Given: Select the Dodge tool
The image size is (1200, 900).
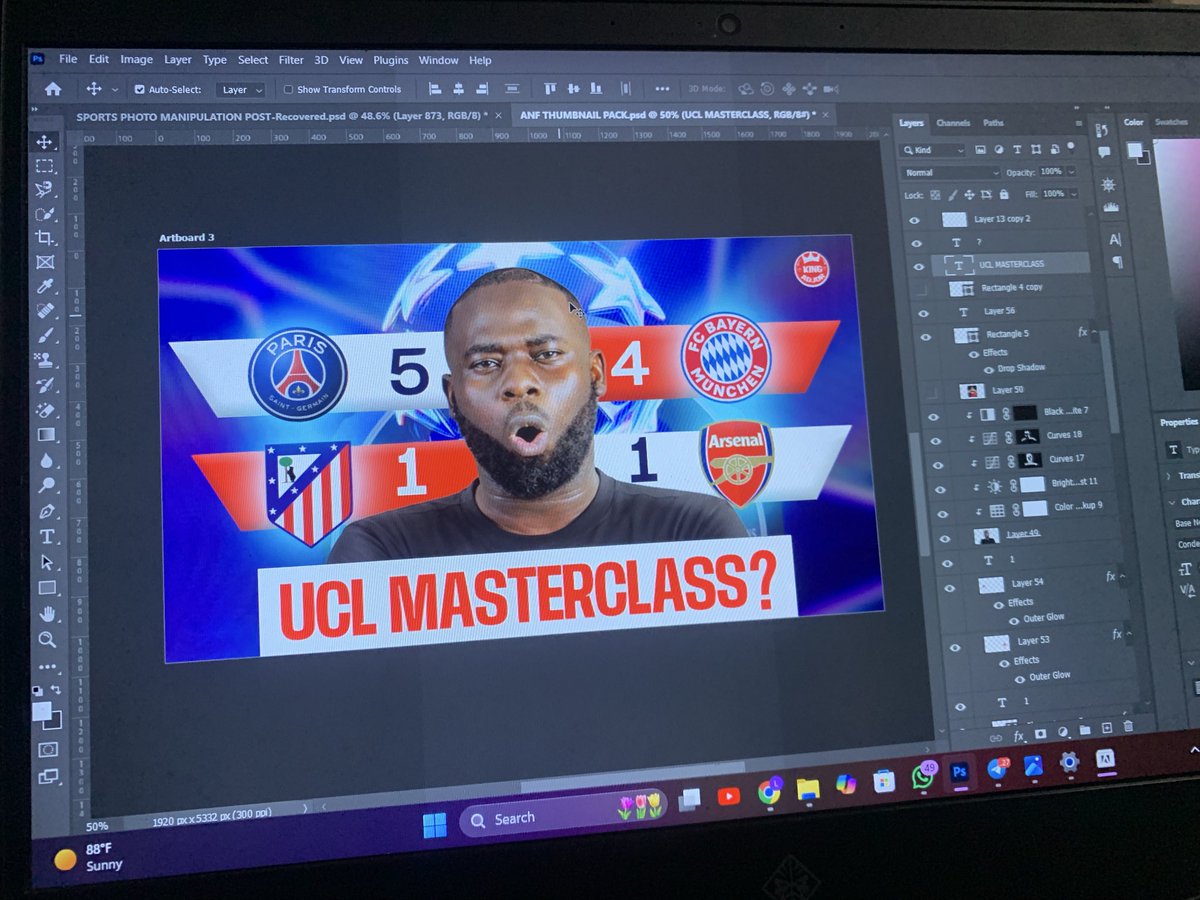Looking at the screenshot, I should (46, 485).
